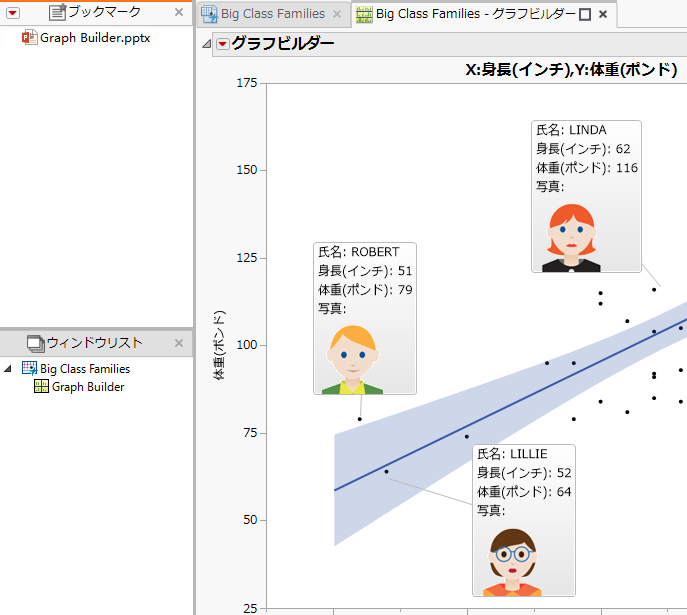Maximize the グラフビルダー tab window

[585, 15]
